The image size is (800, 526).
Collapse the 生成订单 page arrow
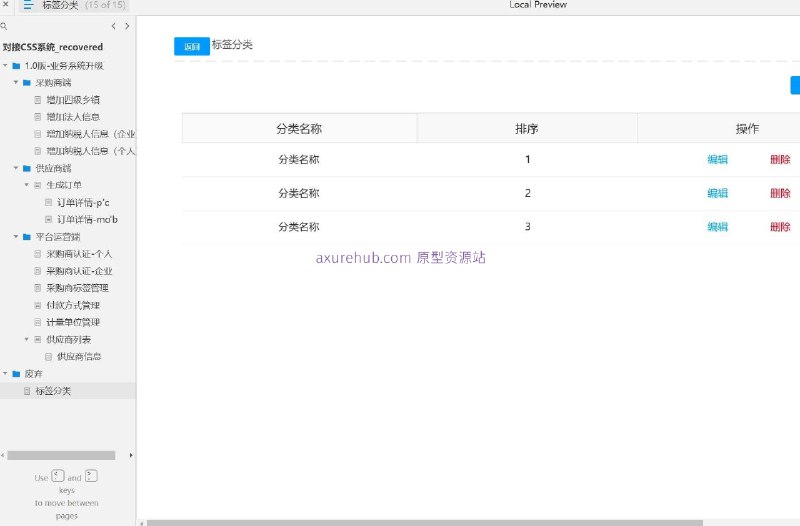click(27, 185)
